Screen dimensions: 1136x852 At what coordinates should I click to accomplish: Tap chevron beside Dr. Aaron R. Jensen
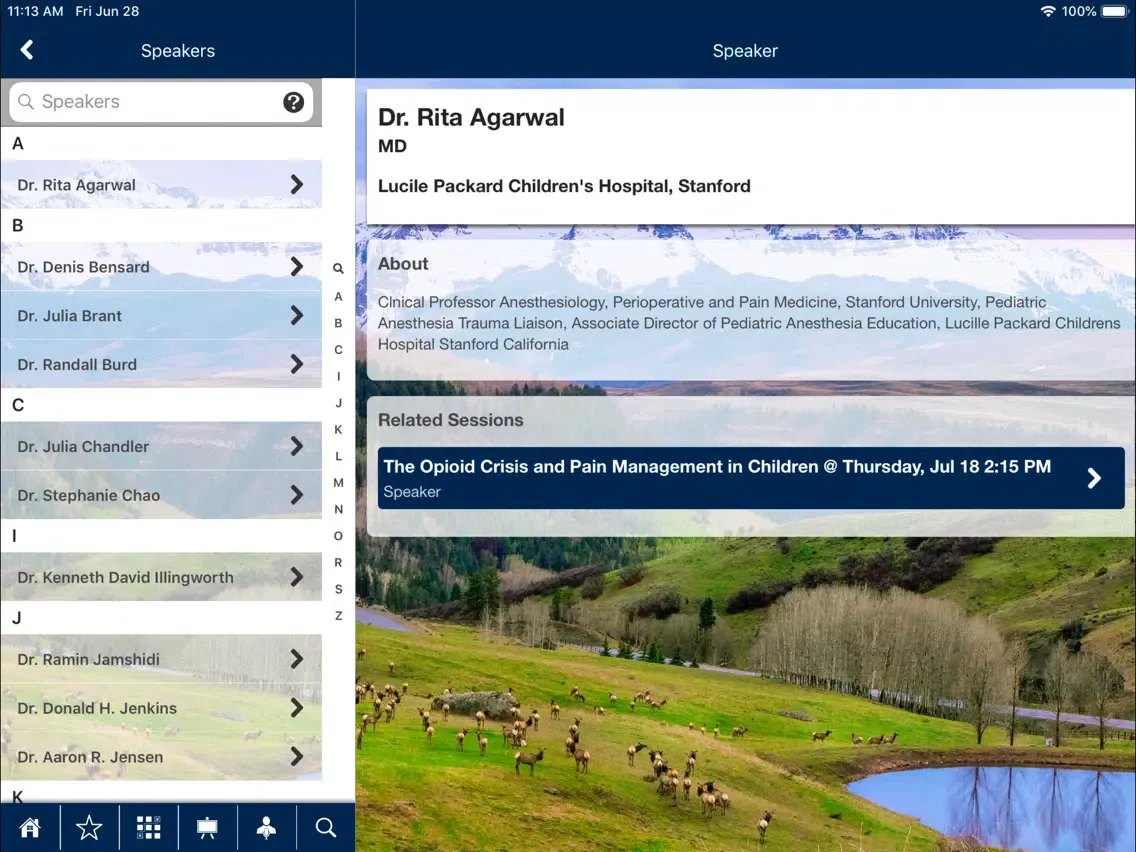point(297,756)
